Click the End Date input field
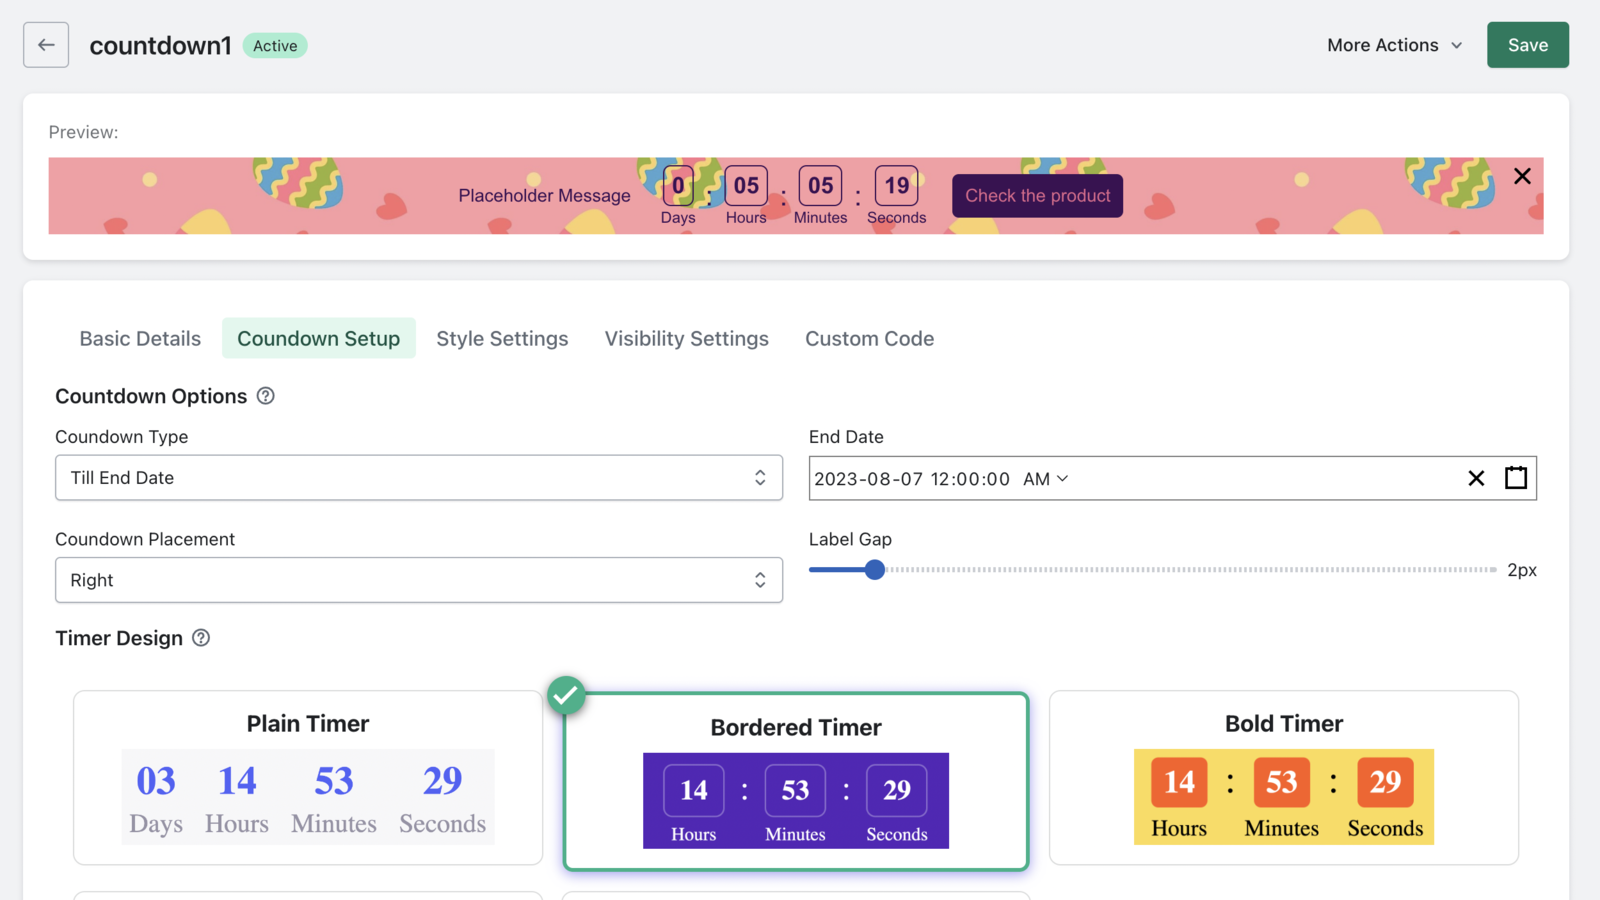The height and width of the screenshot is (900, 1600). [x=1173, y=478]
